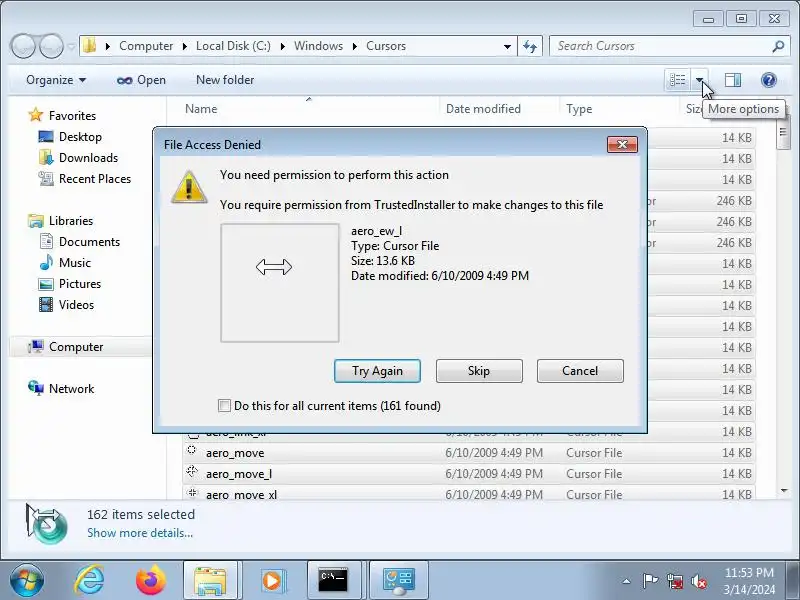
Task: Select Desktop in the navigation pane
Action: click(80, 137)
